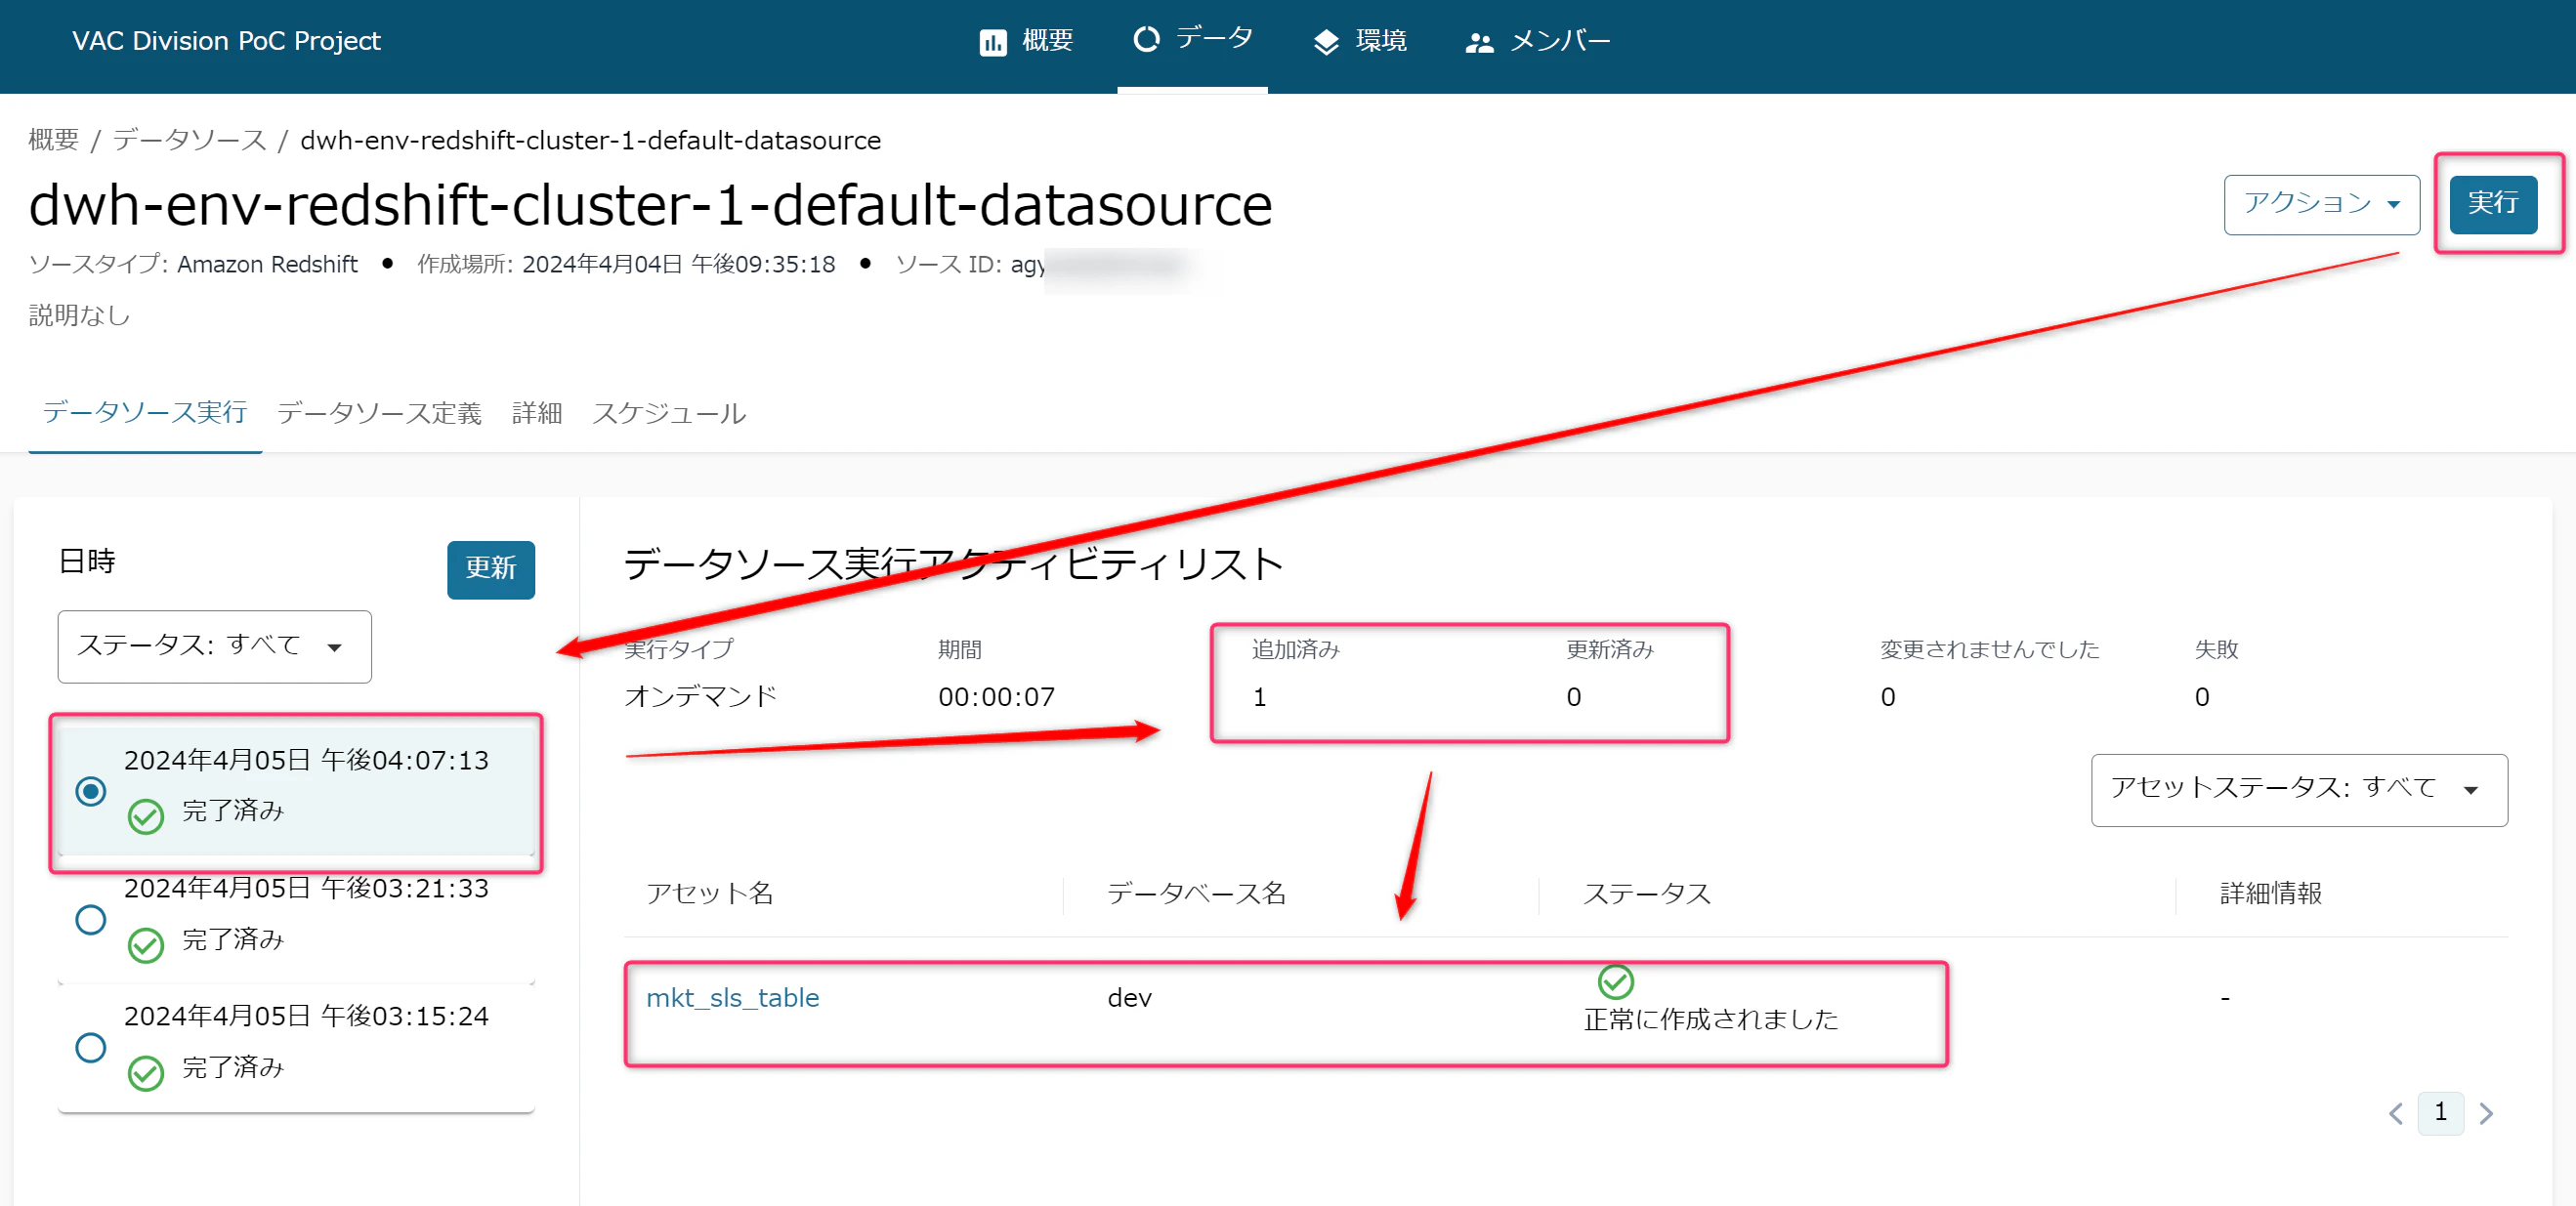Viewport: 2576px width, 1206px height.
Task: Switch to the データ tab
Action: click(x=1193, y=39)
